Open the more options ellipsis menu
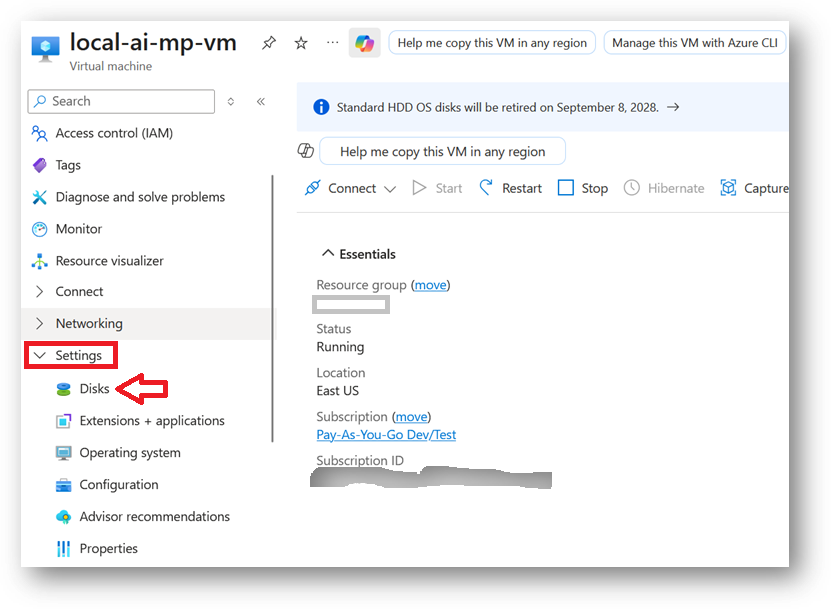 [332, 42]
